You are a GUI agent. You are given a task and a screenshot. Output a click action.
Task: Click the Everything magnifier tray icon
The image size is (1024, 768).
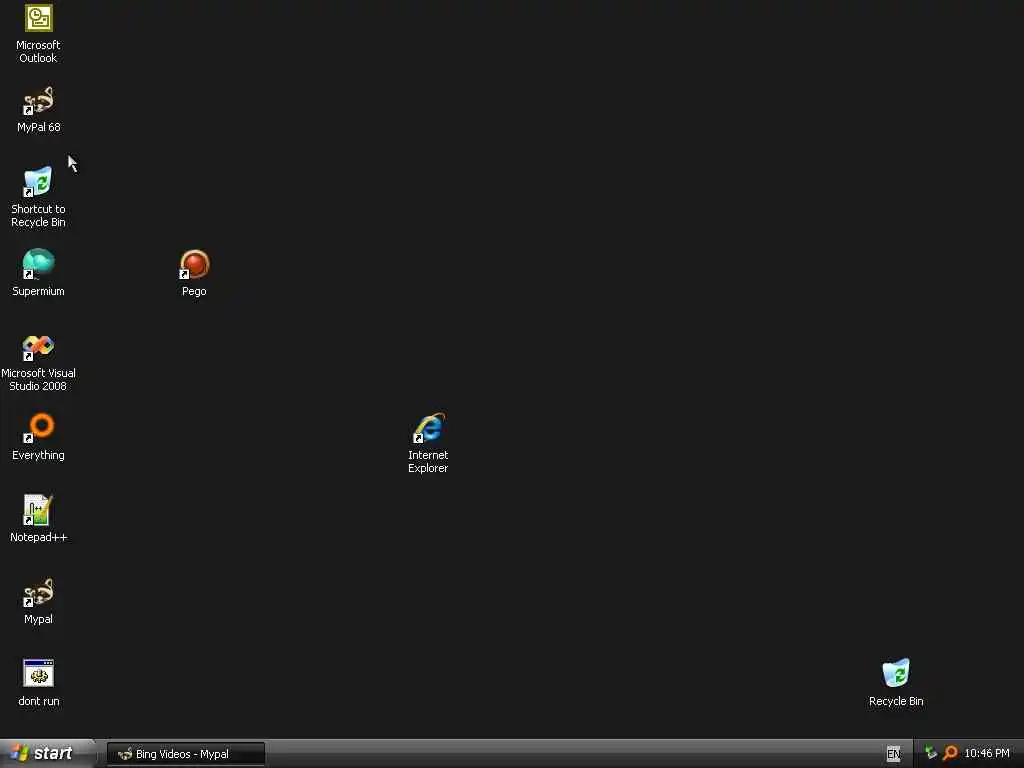pyautogui.click(x=950, y=753)
